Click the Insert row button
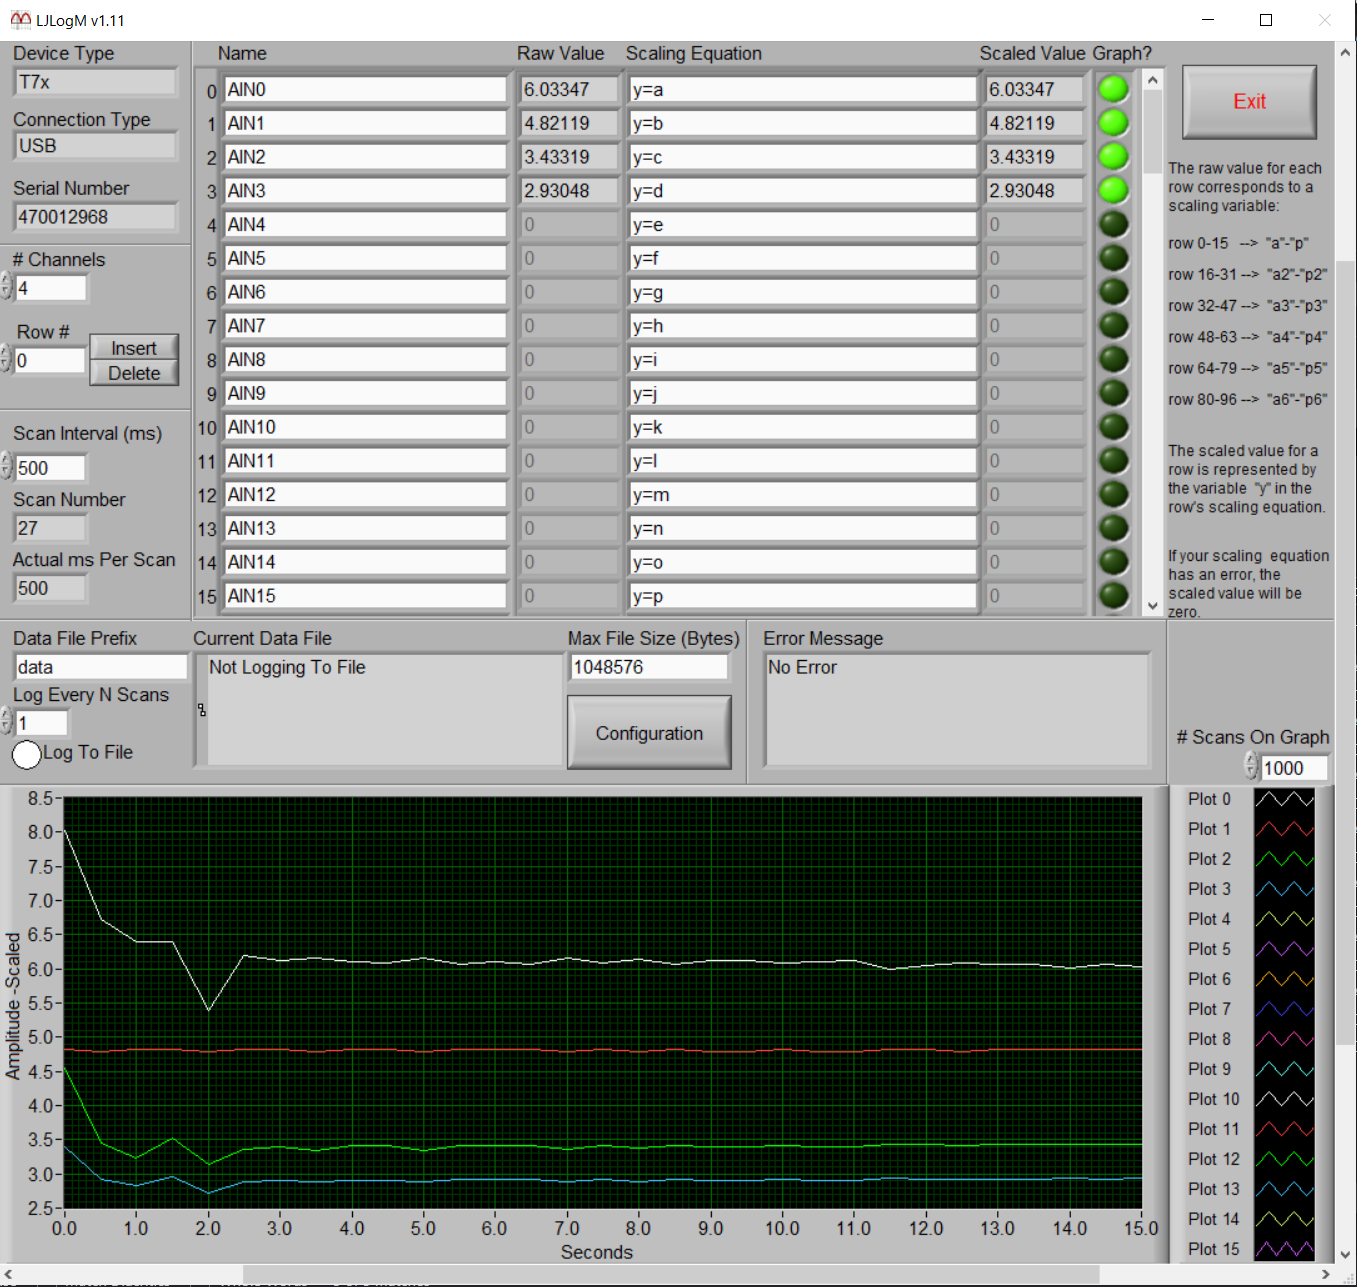This screenshot has width=1357, height=1287. tap(134, 347)
